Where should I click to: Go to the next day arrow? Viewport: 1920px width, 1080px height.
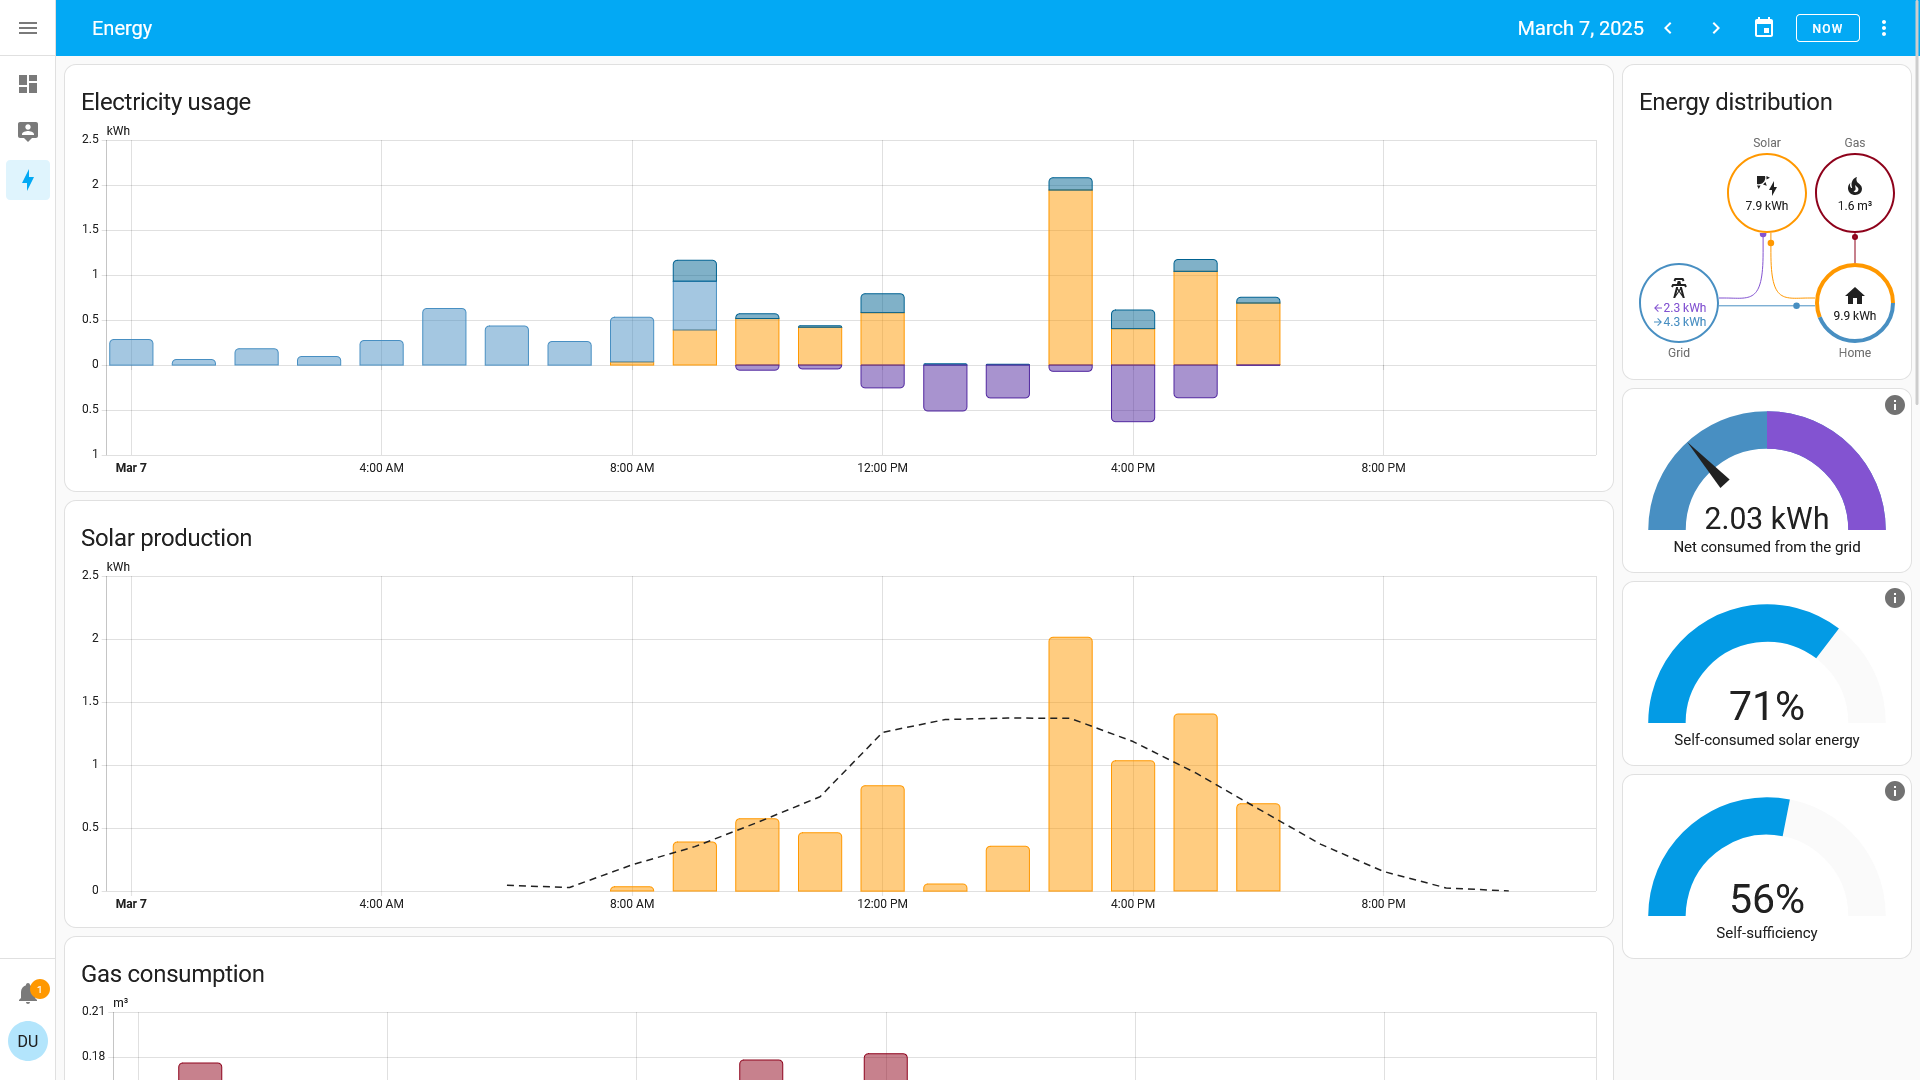(x=1716, y=28)
